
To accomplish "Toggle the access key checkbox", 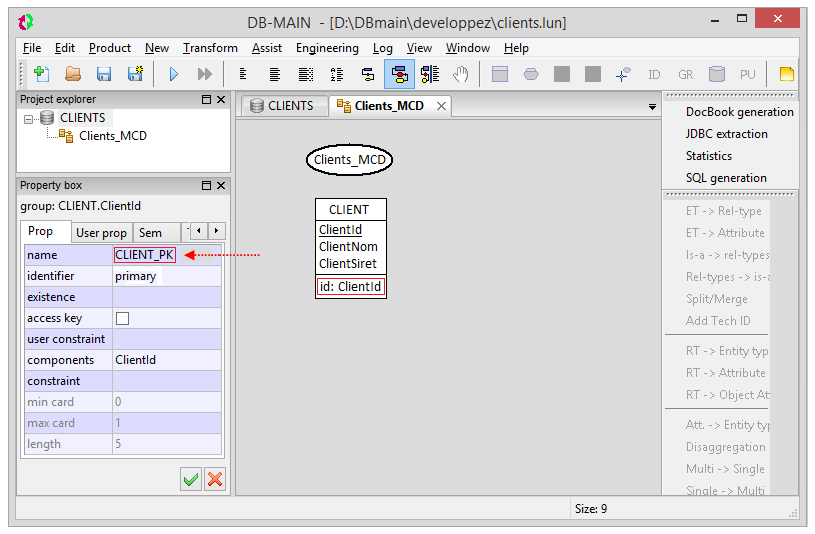I will click(123, 319).
